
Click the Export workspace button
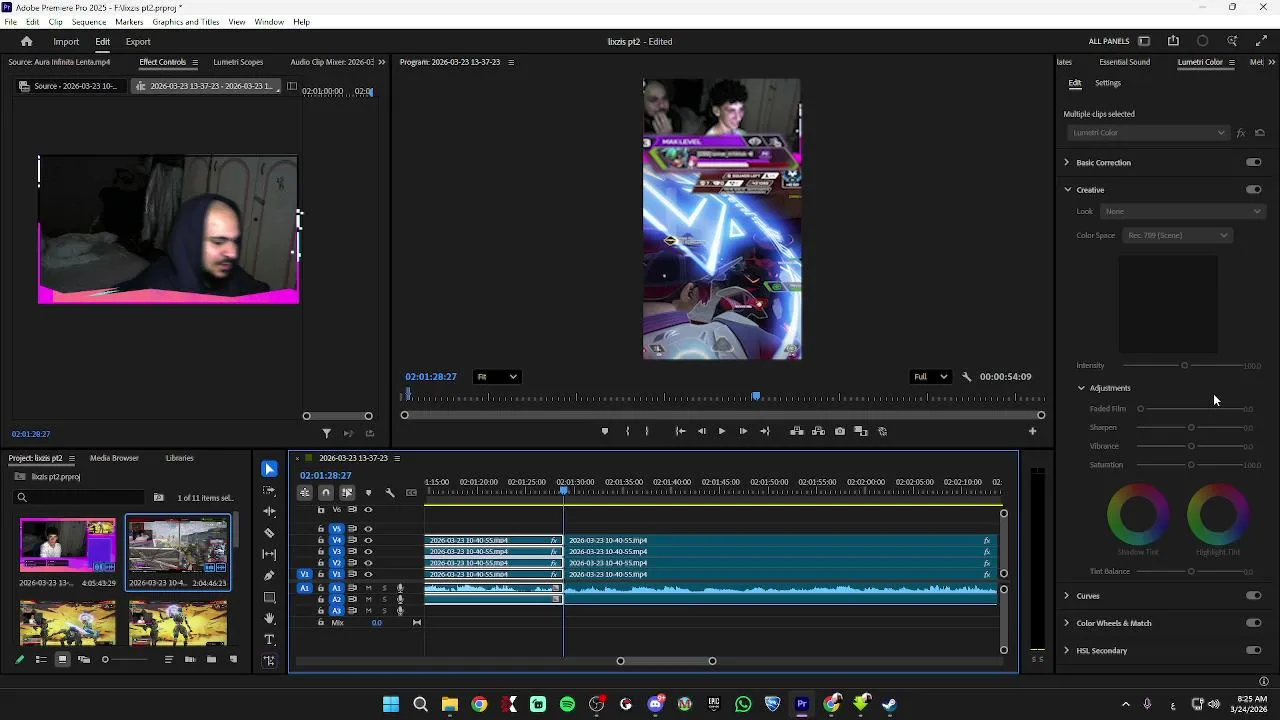pyautogui.click(x=138, y=42)
